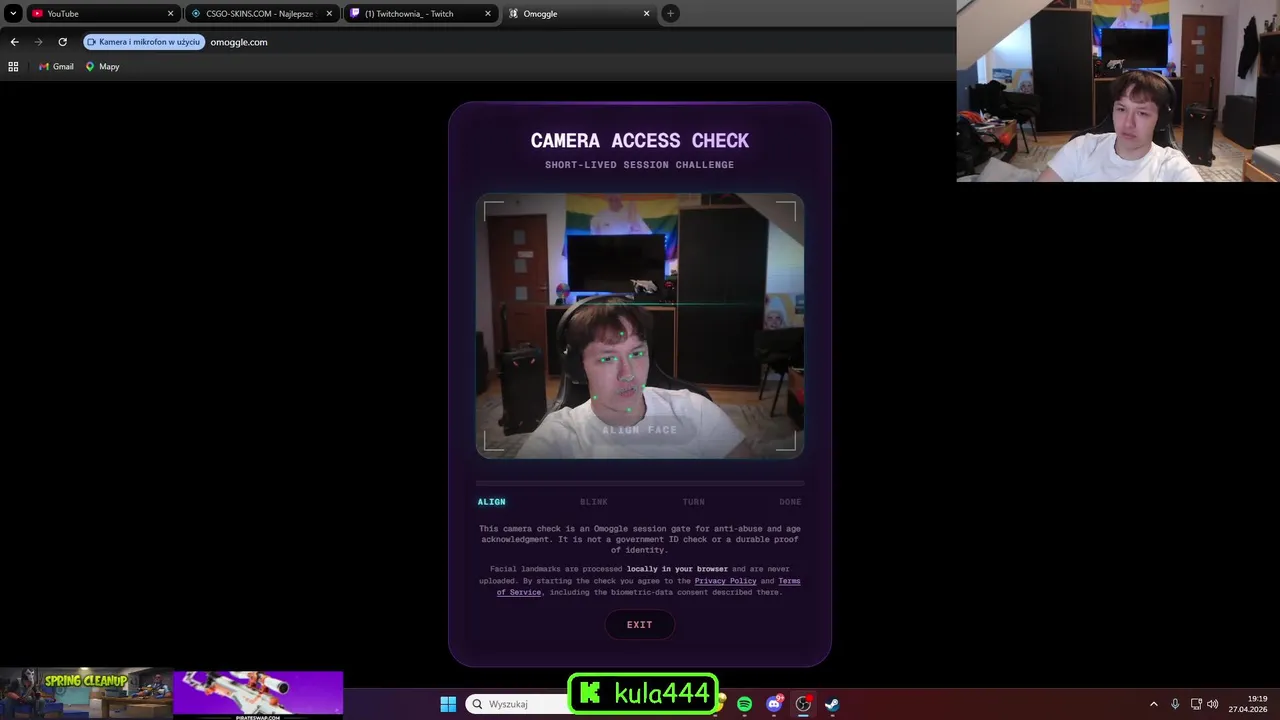Select the BLINK step label
The width and height of the screenshot is (1280, 720).
594,502
